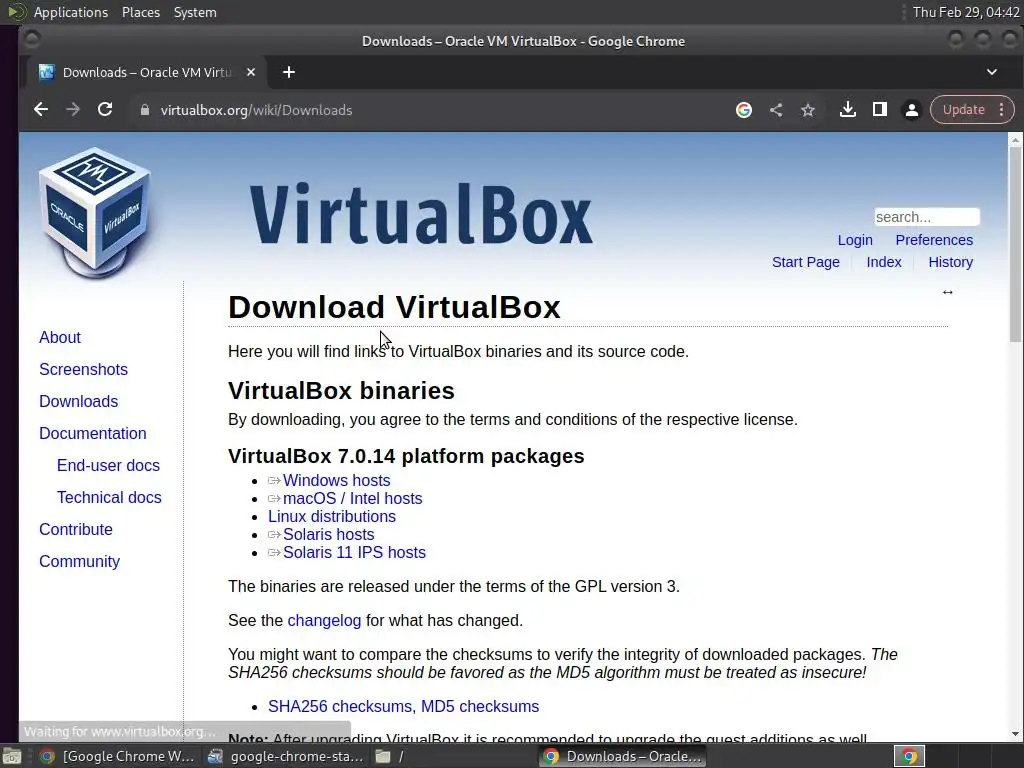This screenshot has height=768, width=1024.
Task: Open the Documentation sidebar link
Action: [x=93, y=433]
